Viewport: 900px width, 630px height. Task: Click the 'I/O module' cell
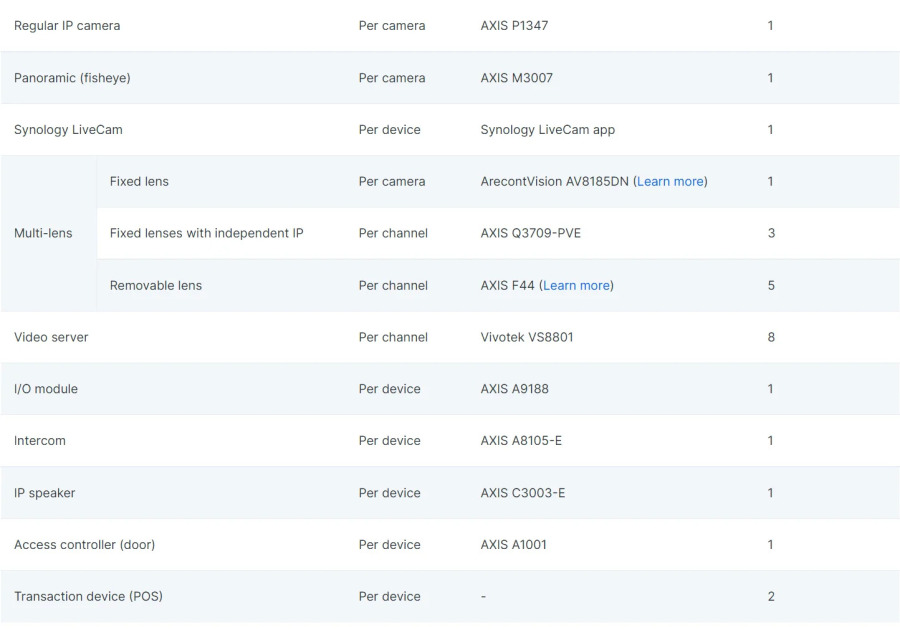46,388
